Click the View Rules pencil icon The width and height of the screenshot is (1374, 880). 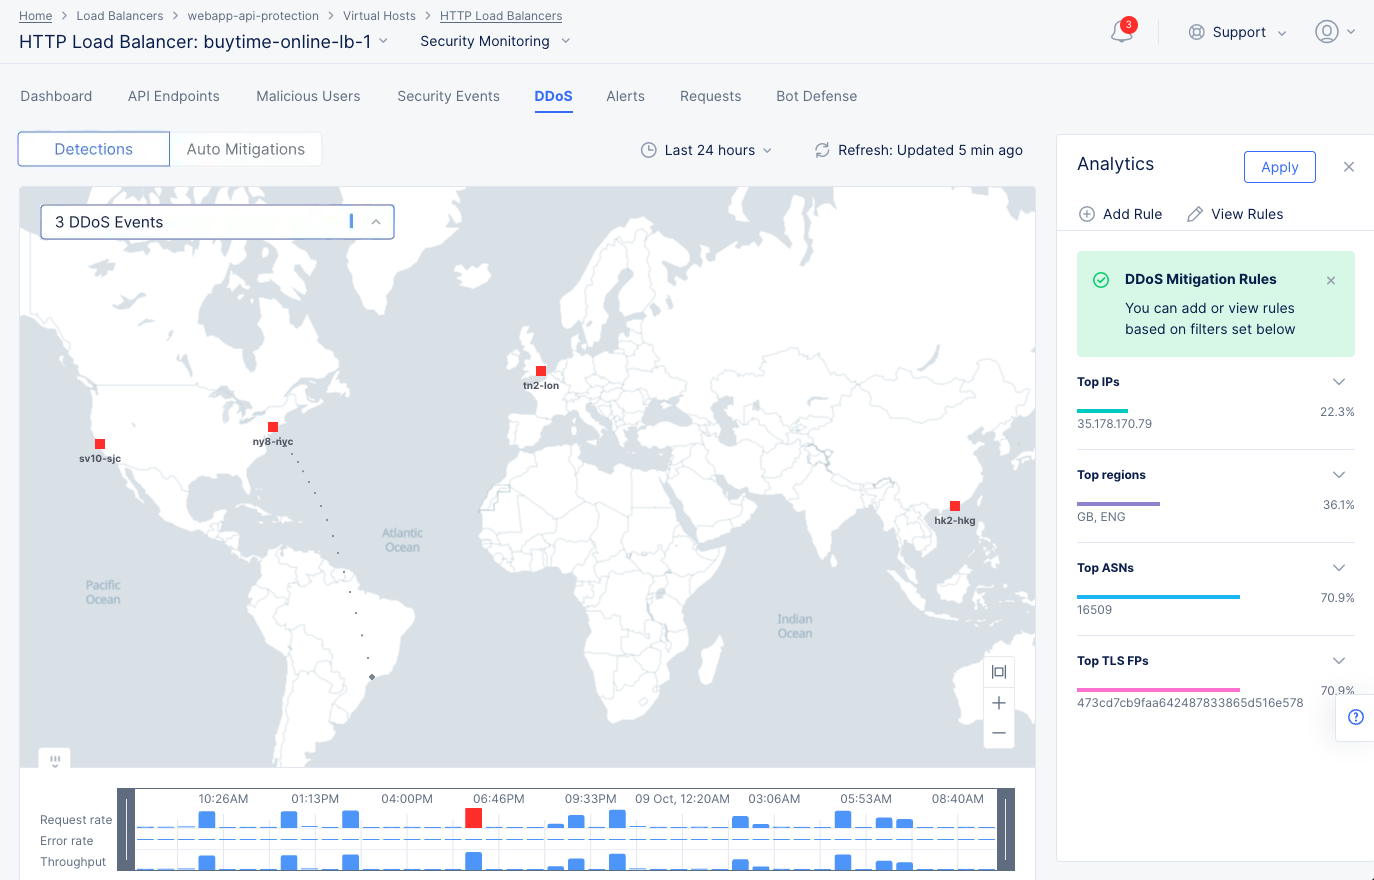click(x=1196, y=213)
